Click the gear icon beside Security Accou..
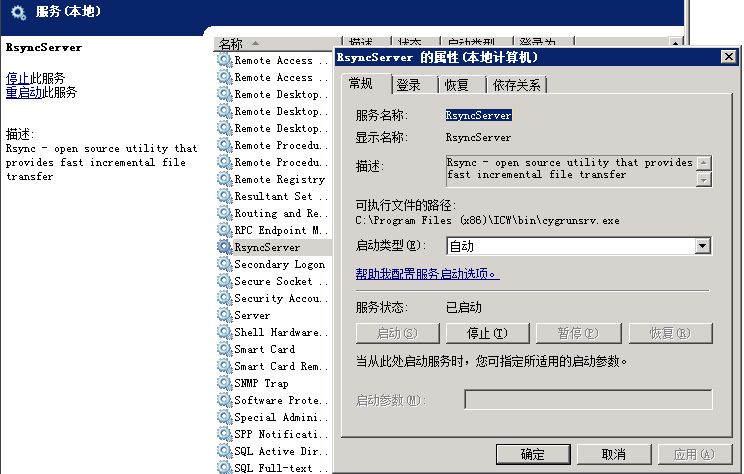Screen dimensions: 744x474 (224, 298)
